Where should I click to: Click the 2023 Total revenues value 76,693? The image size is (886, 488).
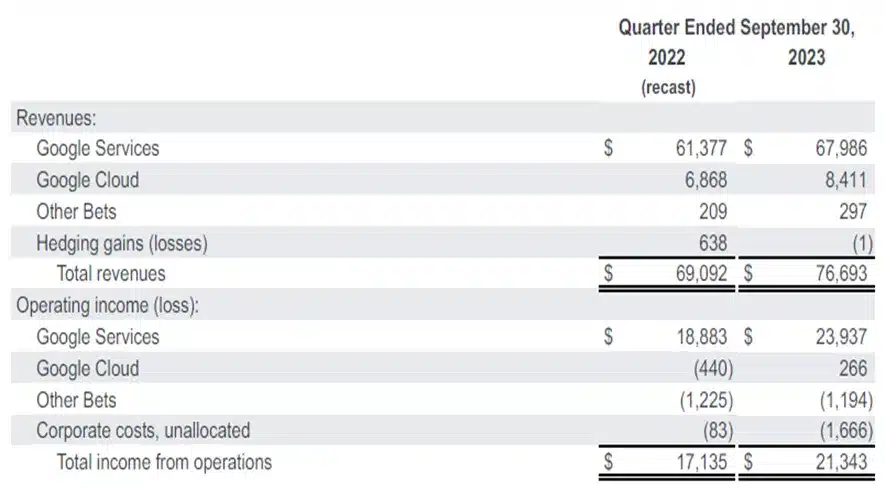point(841,273)
